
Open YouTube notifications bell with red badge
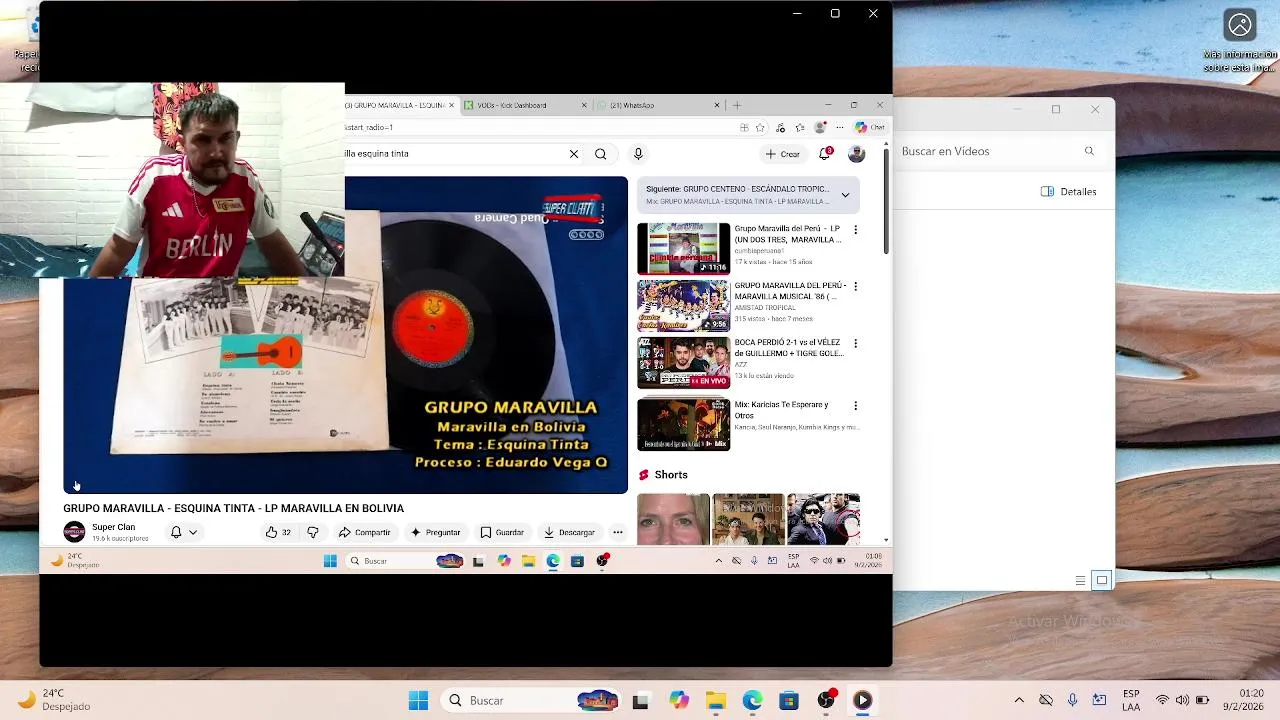tap(825, 154)
